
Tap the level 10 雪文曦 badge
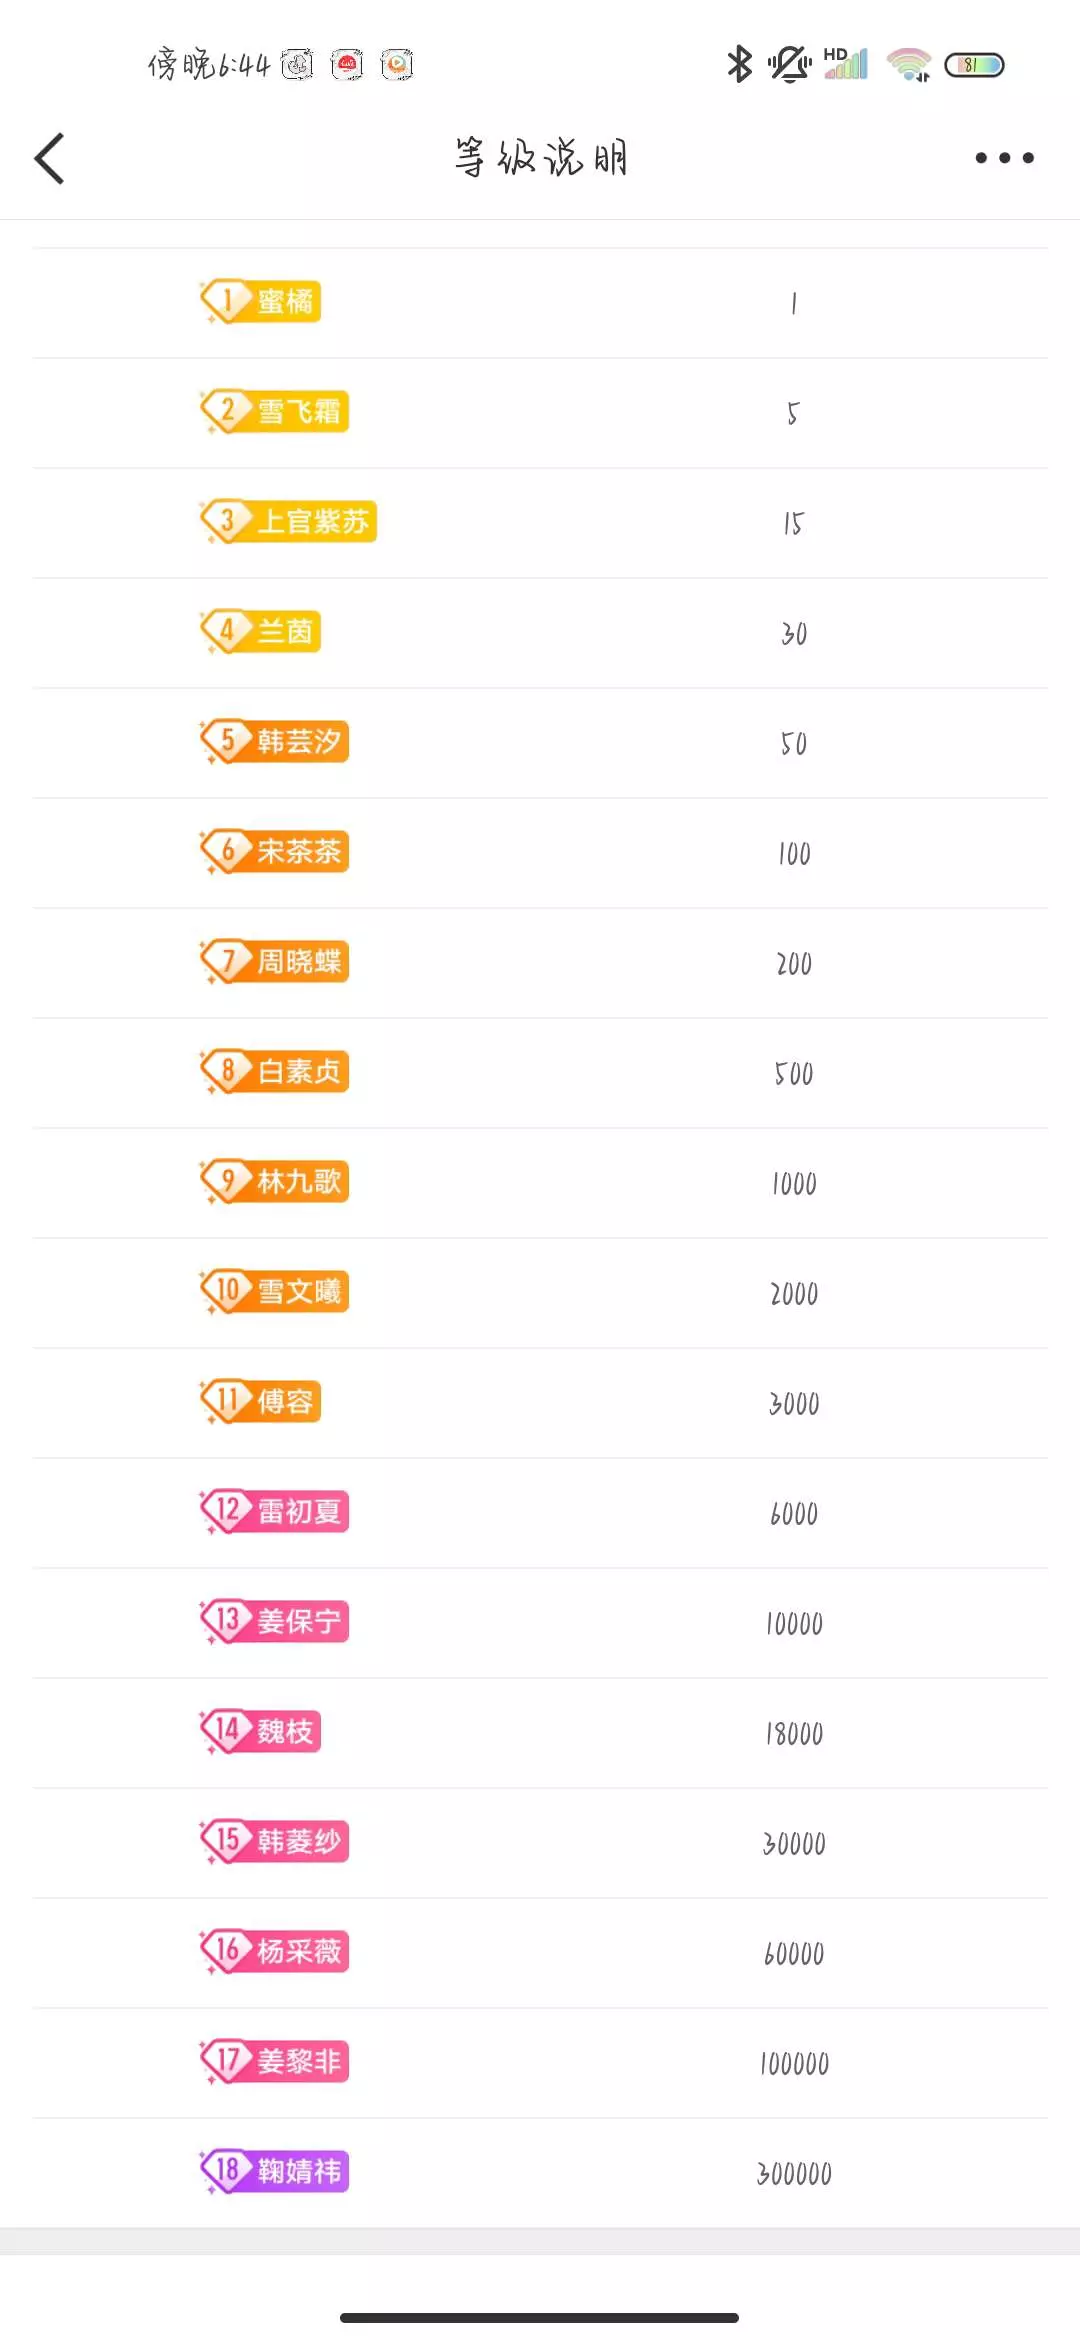pyautogui.click(x=274, y=1292)
